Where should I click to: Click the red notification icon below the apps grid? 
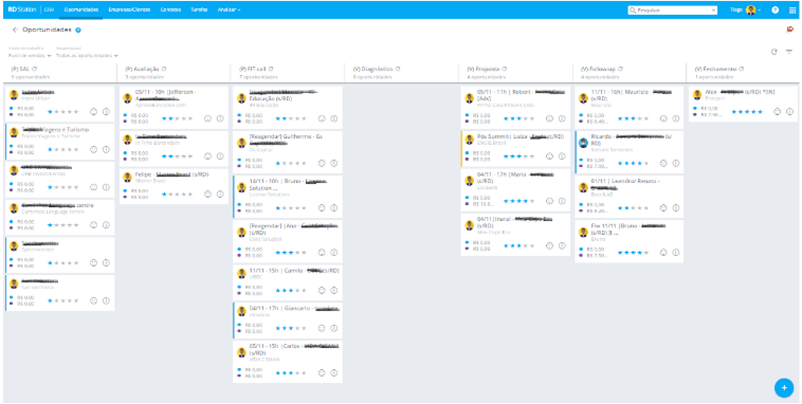click(x=791, y=30)
